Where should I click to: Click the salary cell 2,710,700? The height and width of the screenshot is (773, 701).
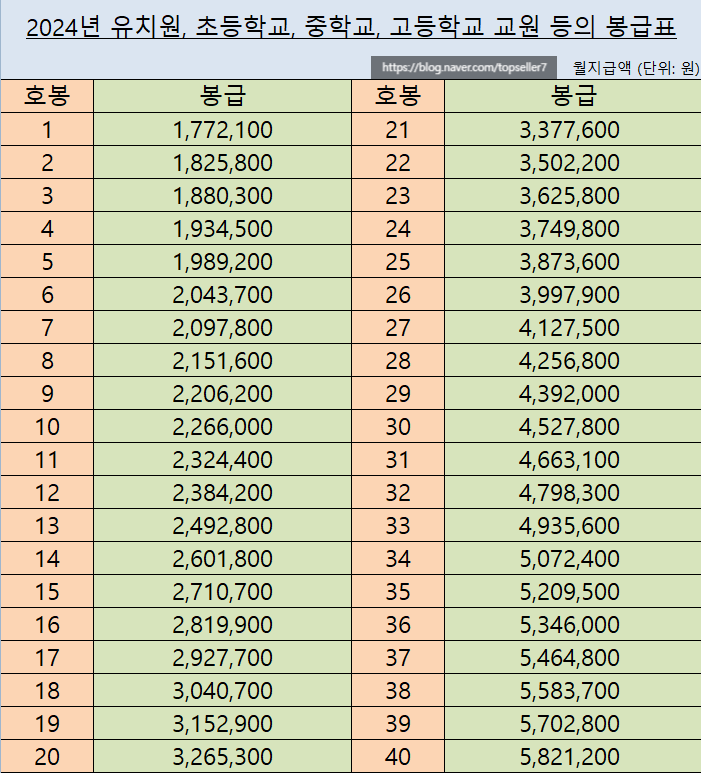[x=222, y=592]
